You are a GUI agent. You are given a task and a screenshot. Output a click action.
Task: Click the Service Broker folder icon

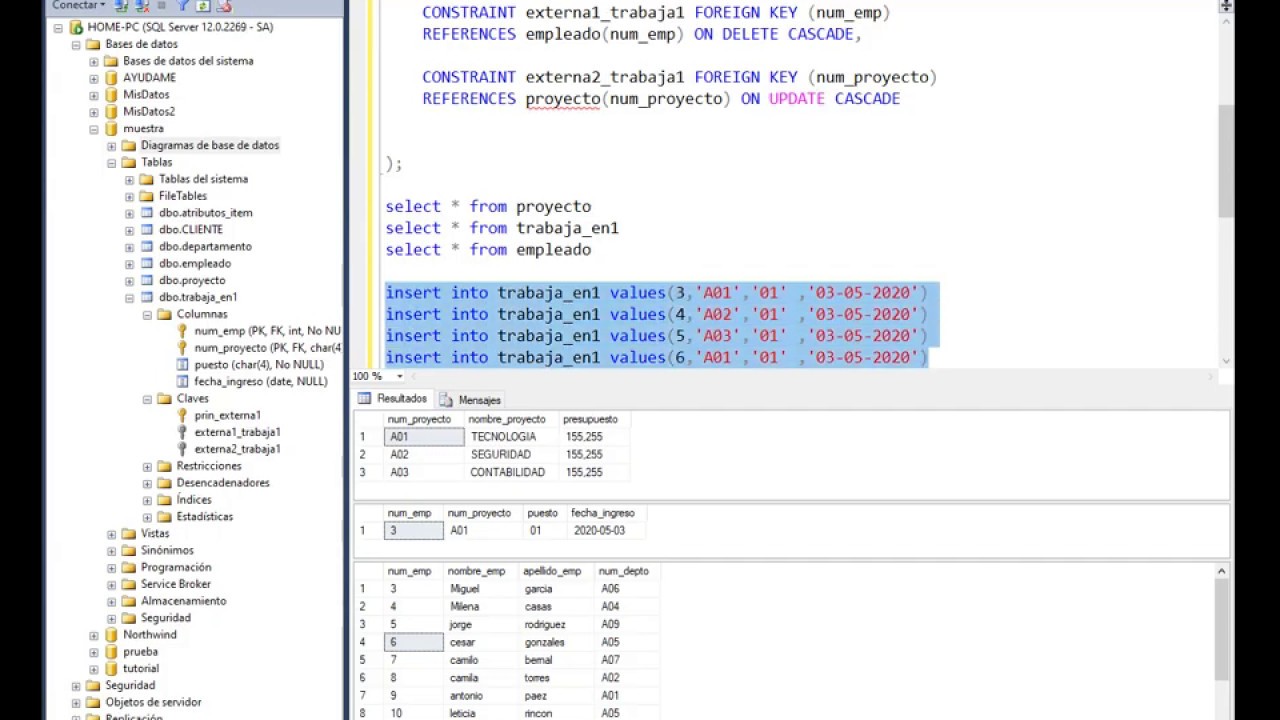(x=129, y=584)
